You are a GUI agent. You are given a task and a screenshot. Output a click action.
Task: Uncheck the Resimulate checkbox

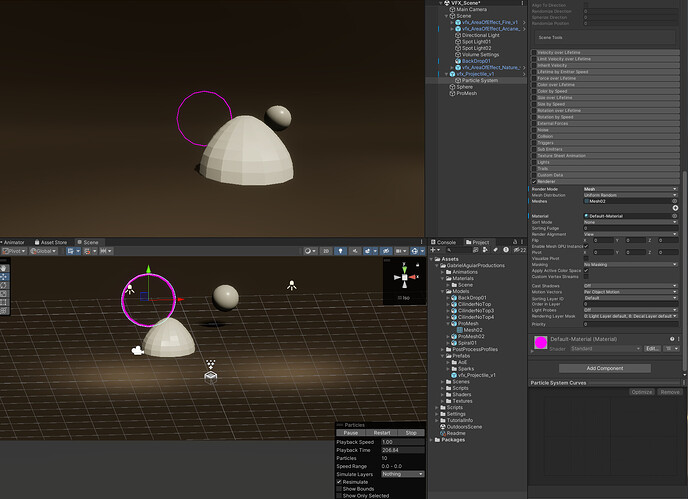tap(339, 481)
